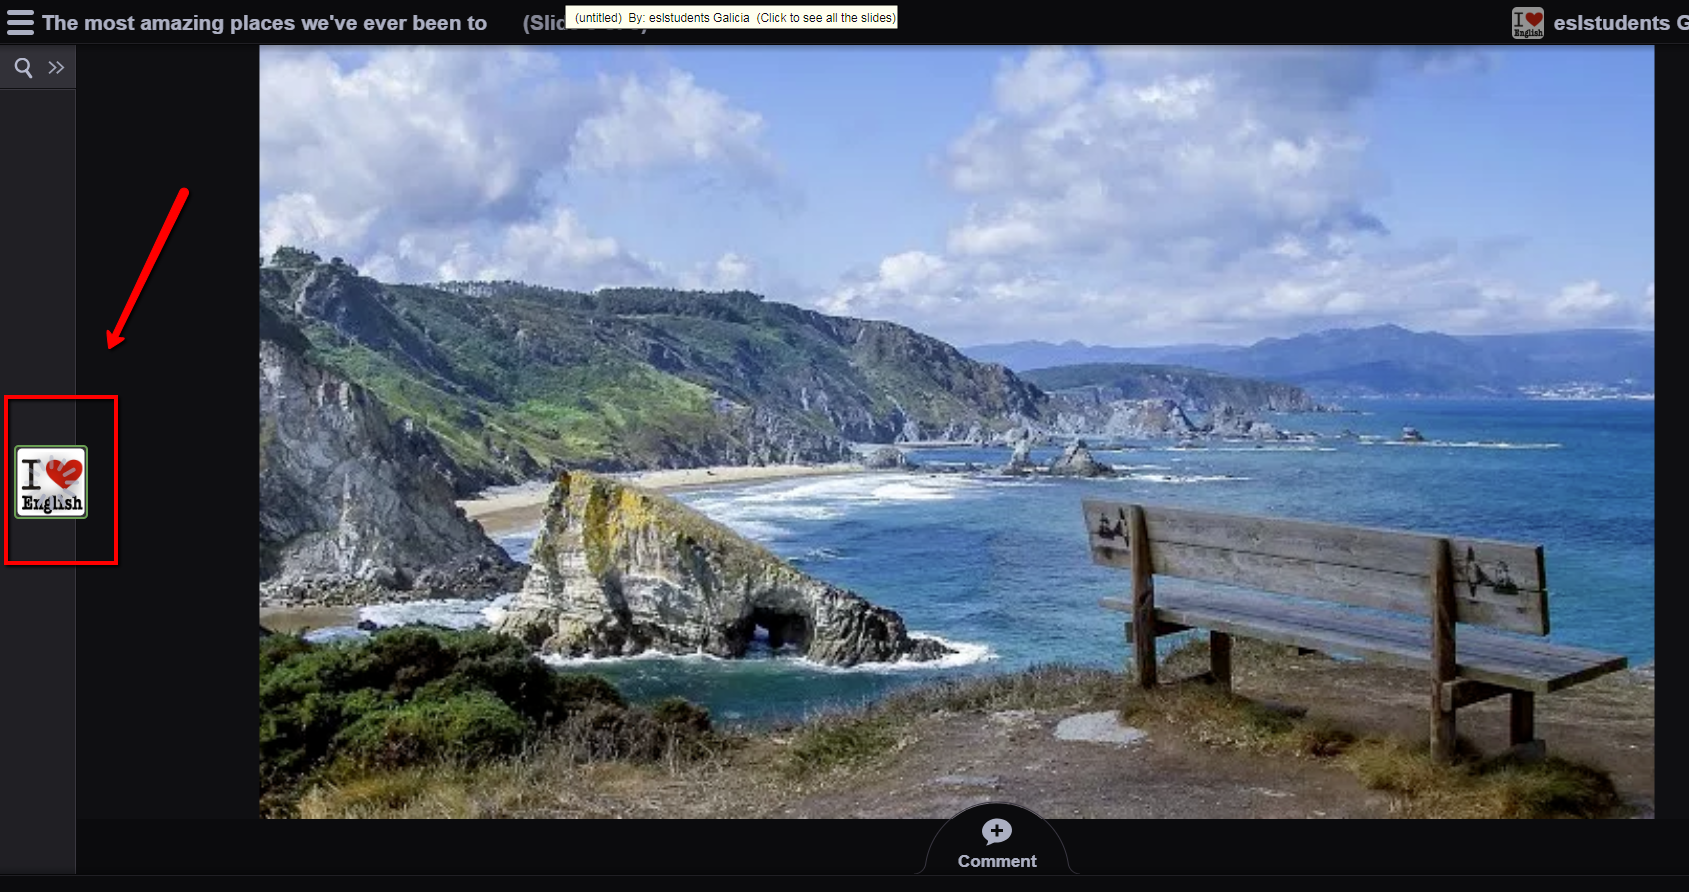Click the eslstudents avatar in header
Screen dimensions: 1689x892
coord(1527,22)
